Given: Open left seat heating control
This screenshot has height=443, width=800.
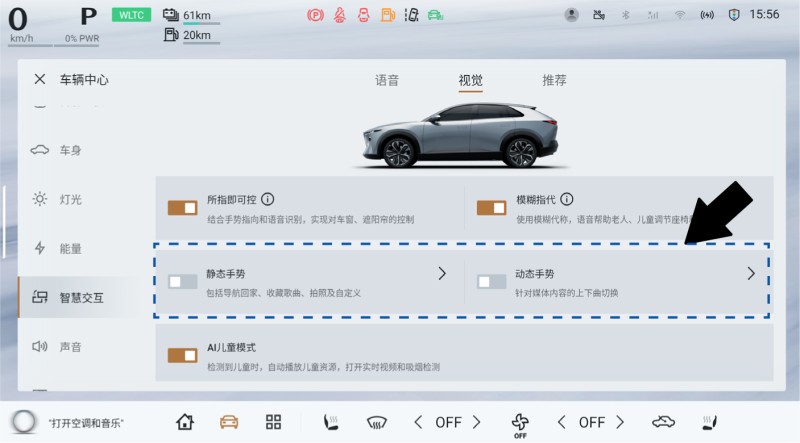Looking at the screenshot, I should click(x=331, y=422).
